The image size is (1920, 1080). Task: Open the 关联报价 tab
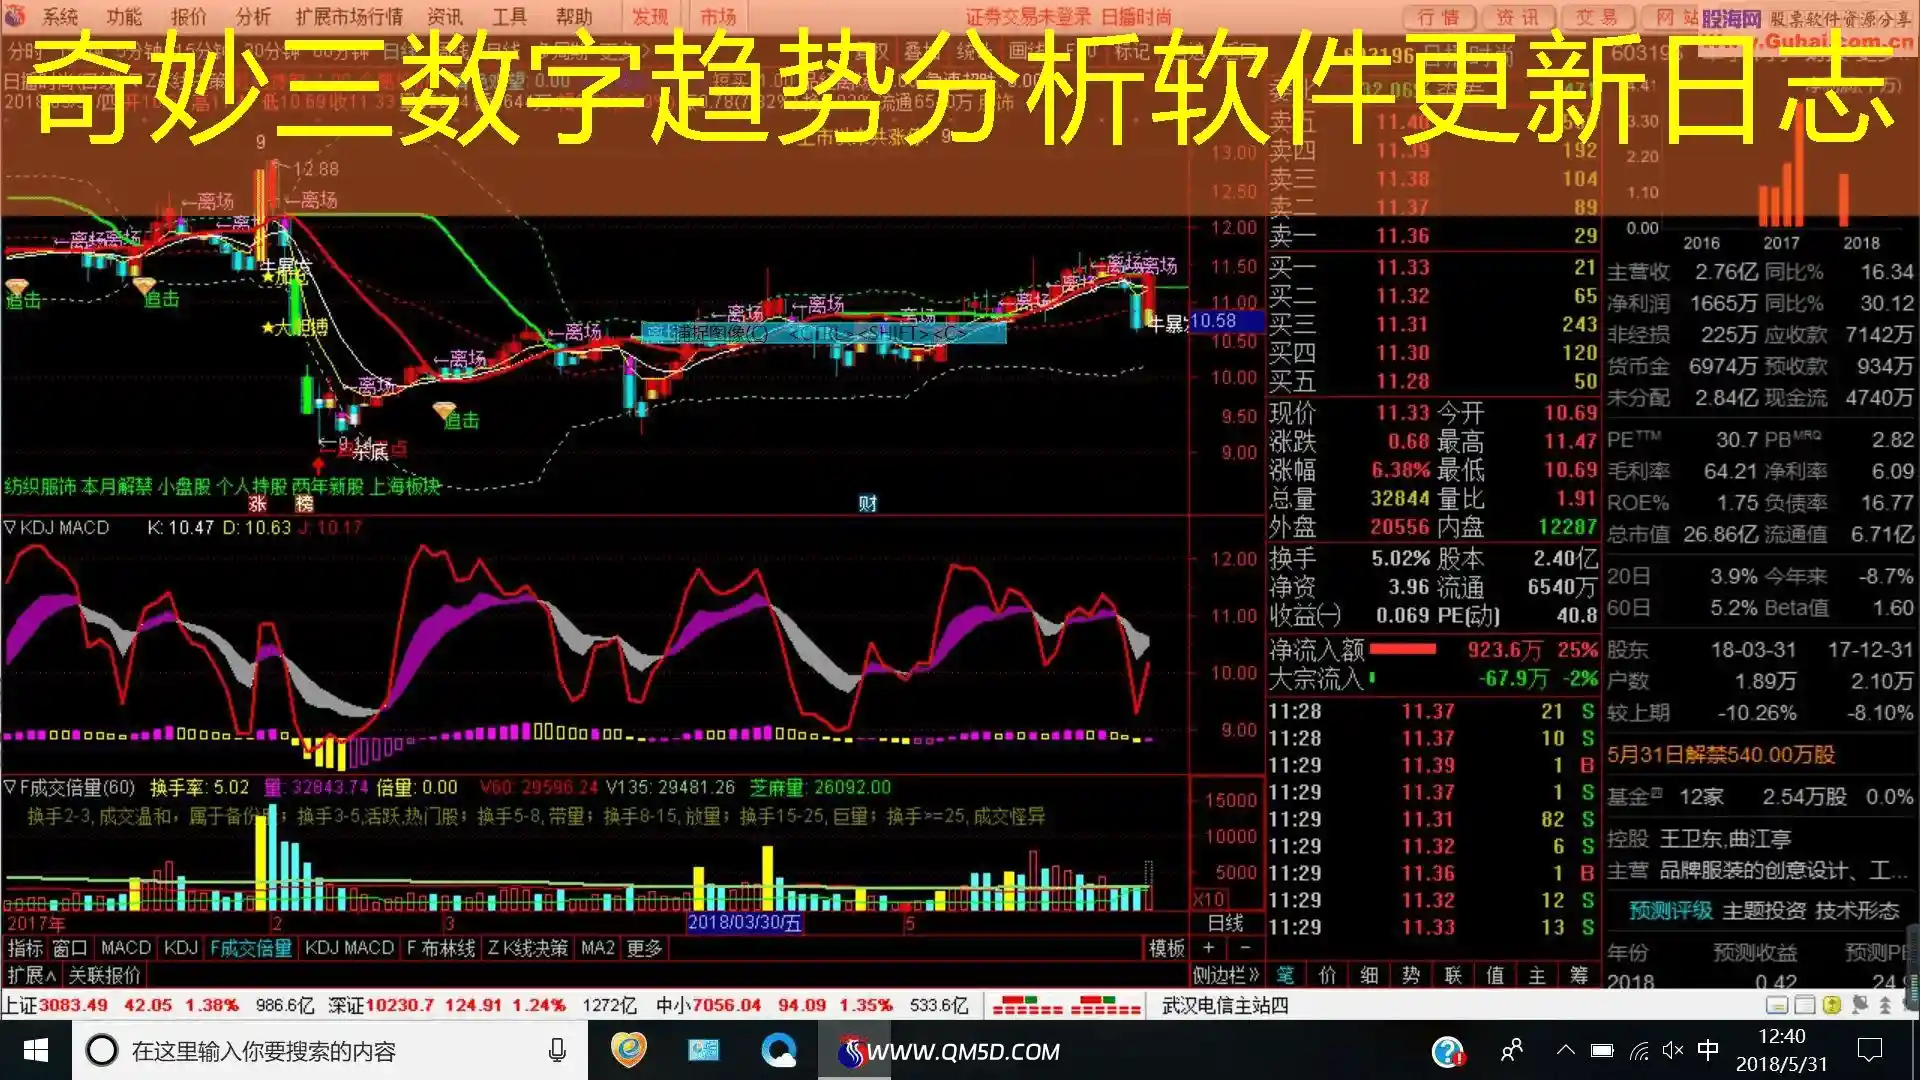[104, 974]
